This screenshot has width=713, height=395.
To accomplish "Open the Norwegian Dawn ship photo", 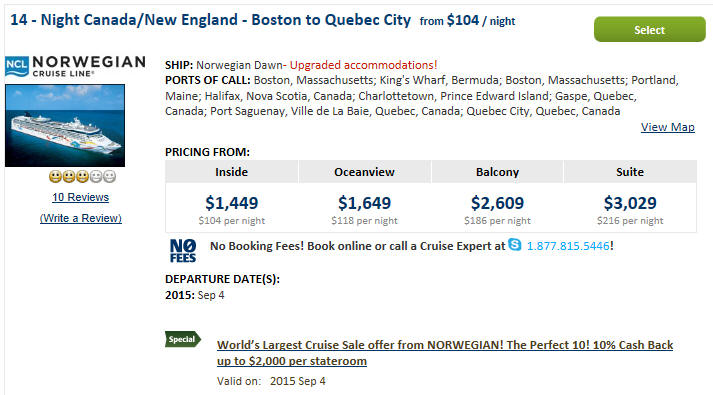I will [65, 125].
